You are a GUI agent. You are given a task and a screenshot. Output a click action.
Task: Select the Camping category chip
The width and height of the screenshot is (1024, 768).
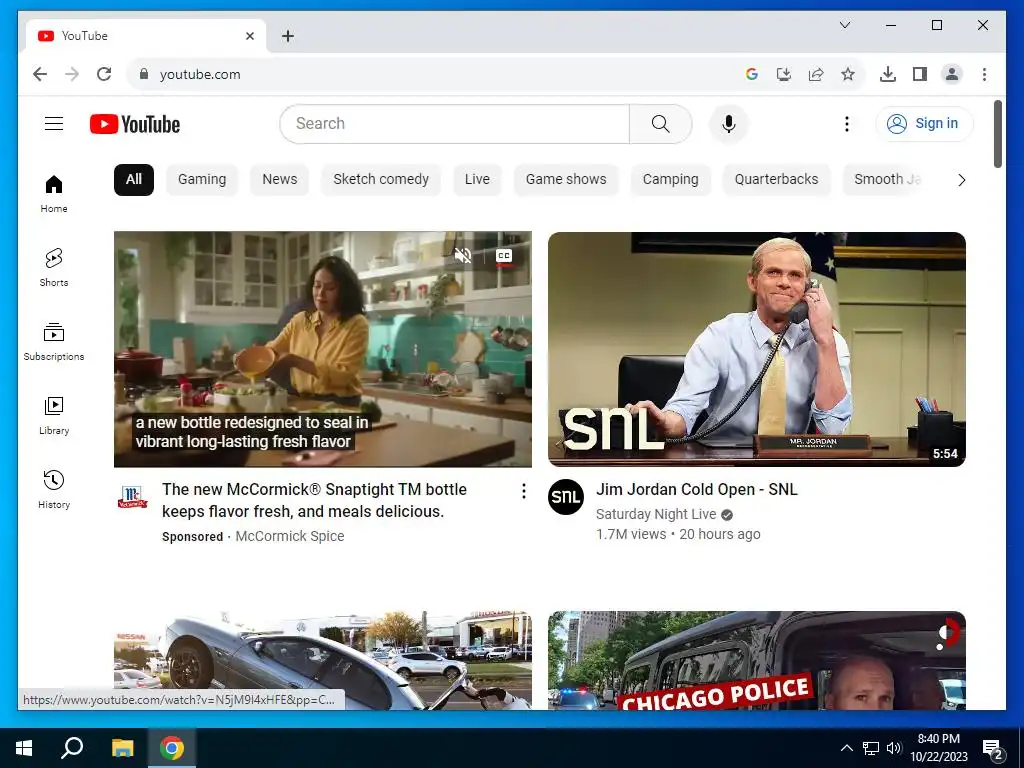[670, 180]
